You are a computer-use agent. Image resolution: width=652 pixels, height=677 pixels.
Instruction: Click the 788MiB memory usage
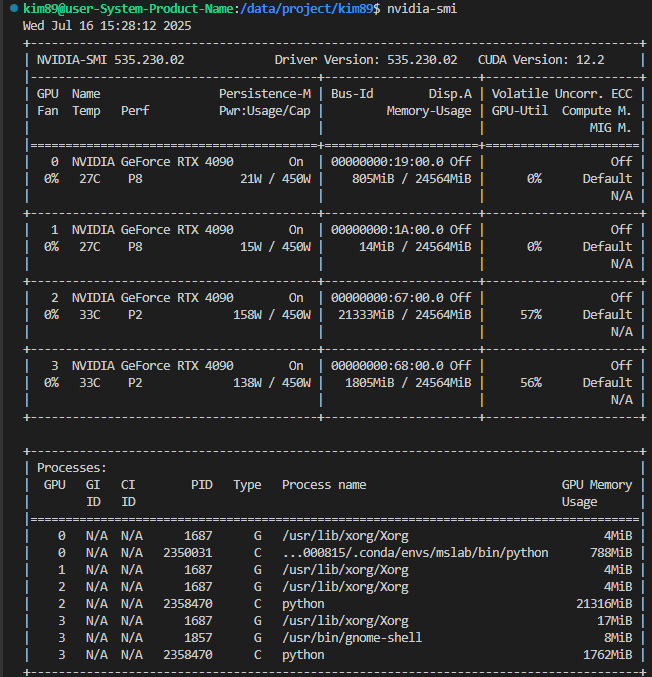pos(611,553)
